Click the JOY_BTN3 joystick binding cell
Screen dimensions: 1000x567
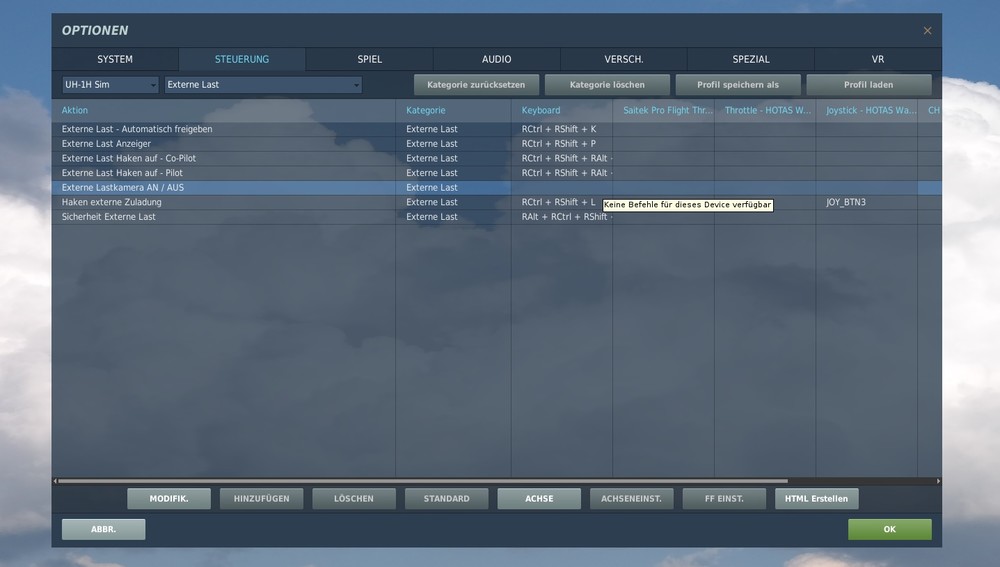(x=867, y=202)
